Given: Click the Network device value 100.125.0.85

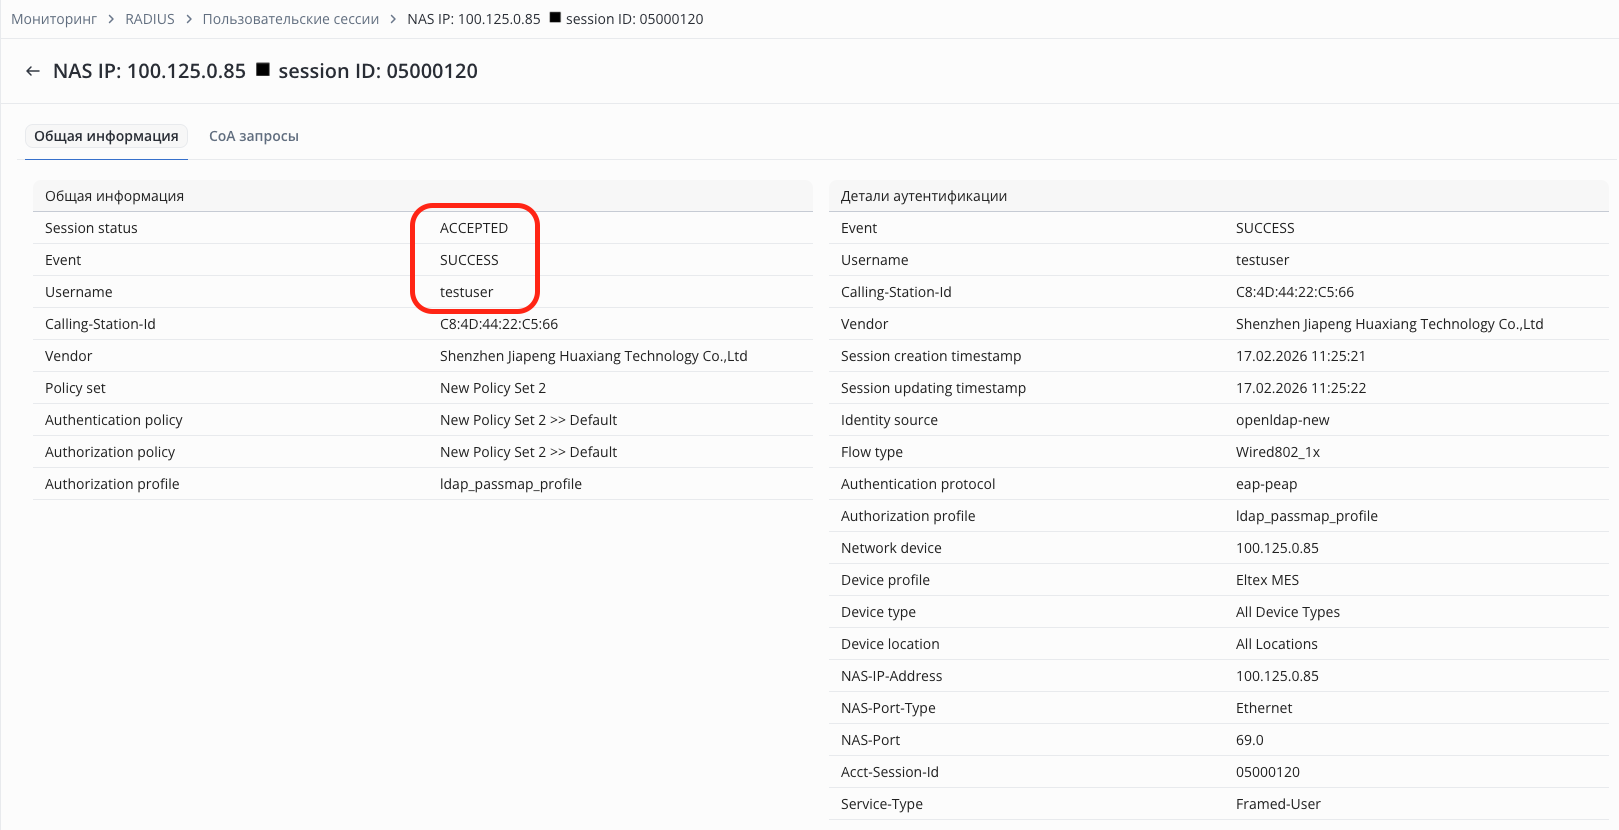Looking at the screenshot, I should (1277, 548).
